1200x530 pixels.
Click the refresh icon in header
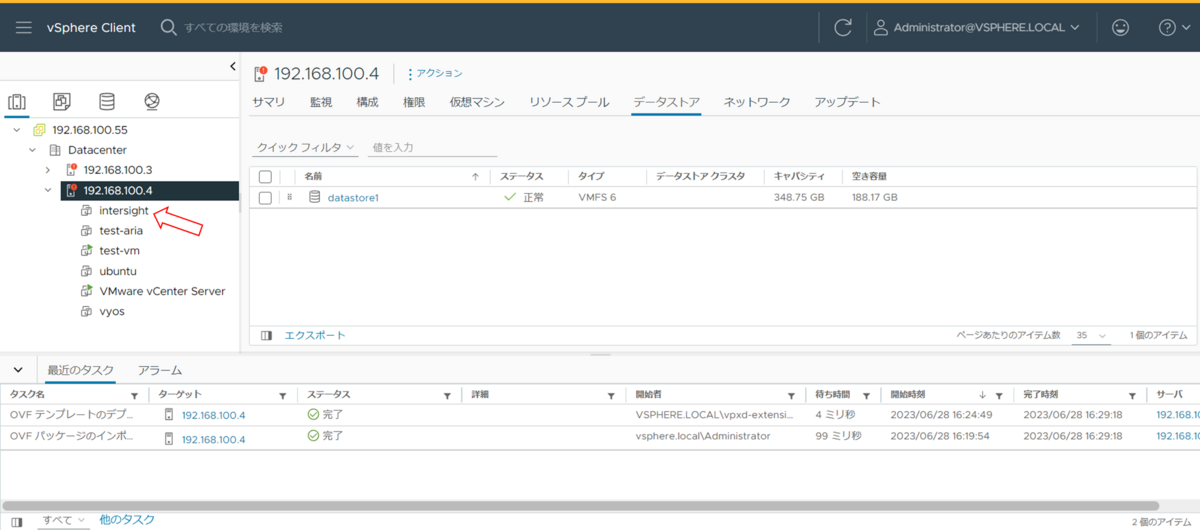click(843, 28)
